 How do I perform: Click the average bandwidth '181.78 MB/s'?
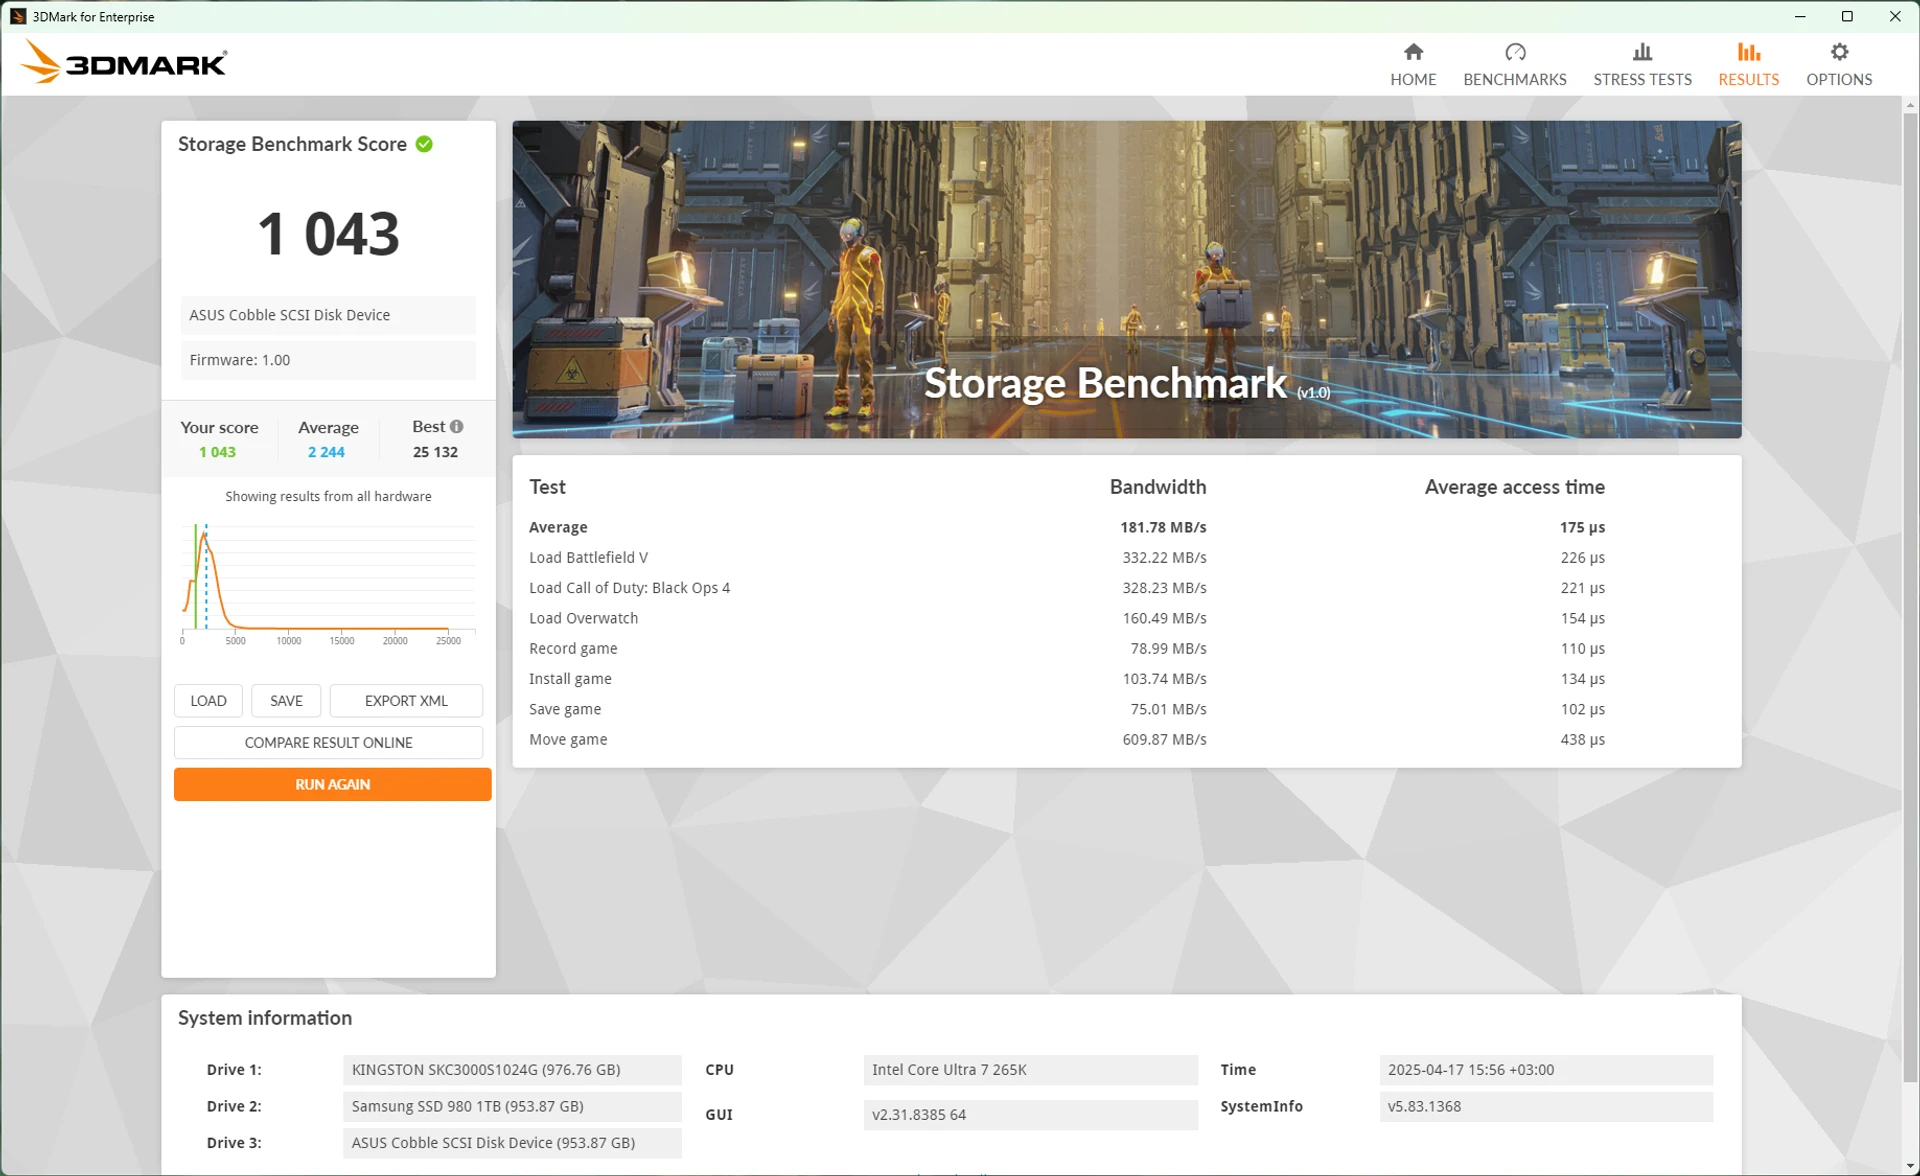click(x=1163, y=527)
